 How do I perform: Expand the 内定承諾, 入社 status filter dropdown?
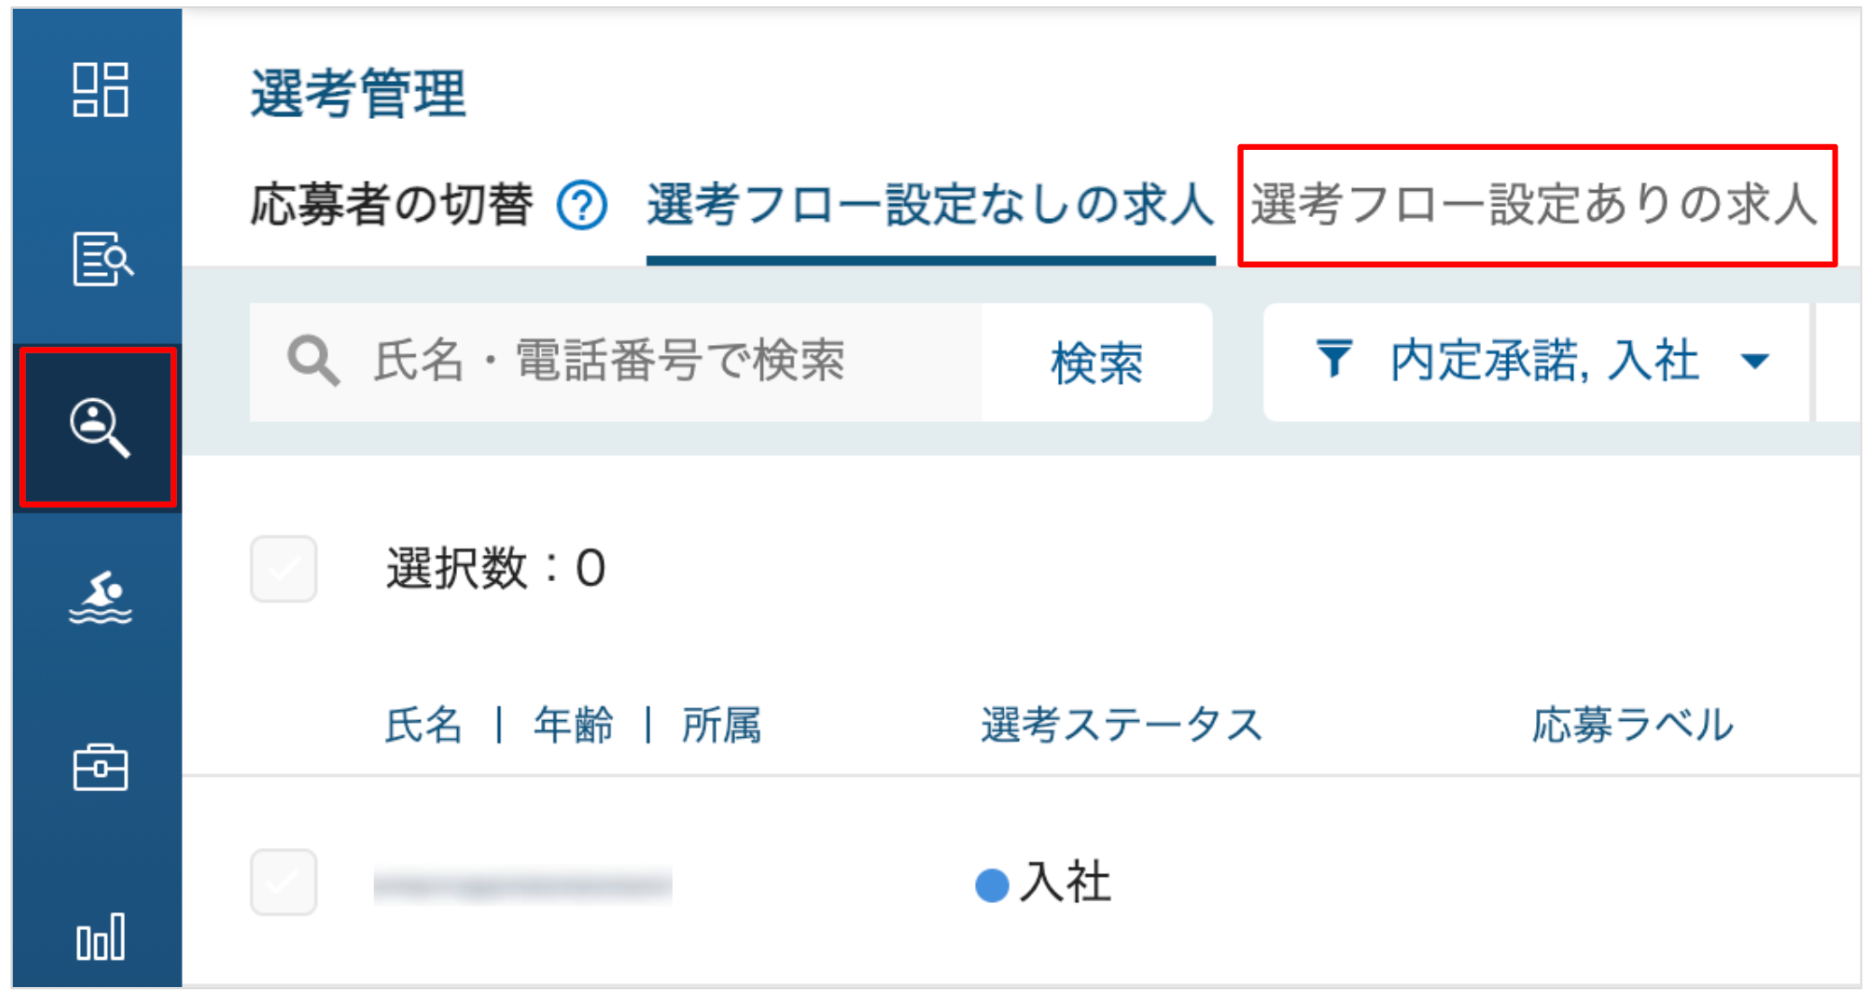click(x=1536, y=361)
